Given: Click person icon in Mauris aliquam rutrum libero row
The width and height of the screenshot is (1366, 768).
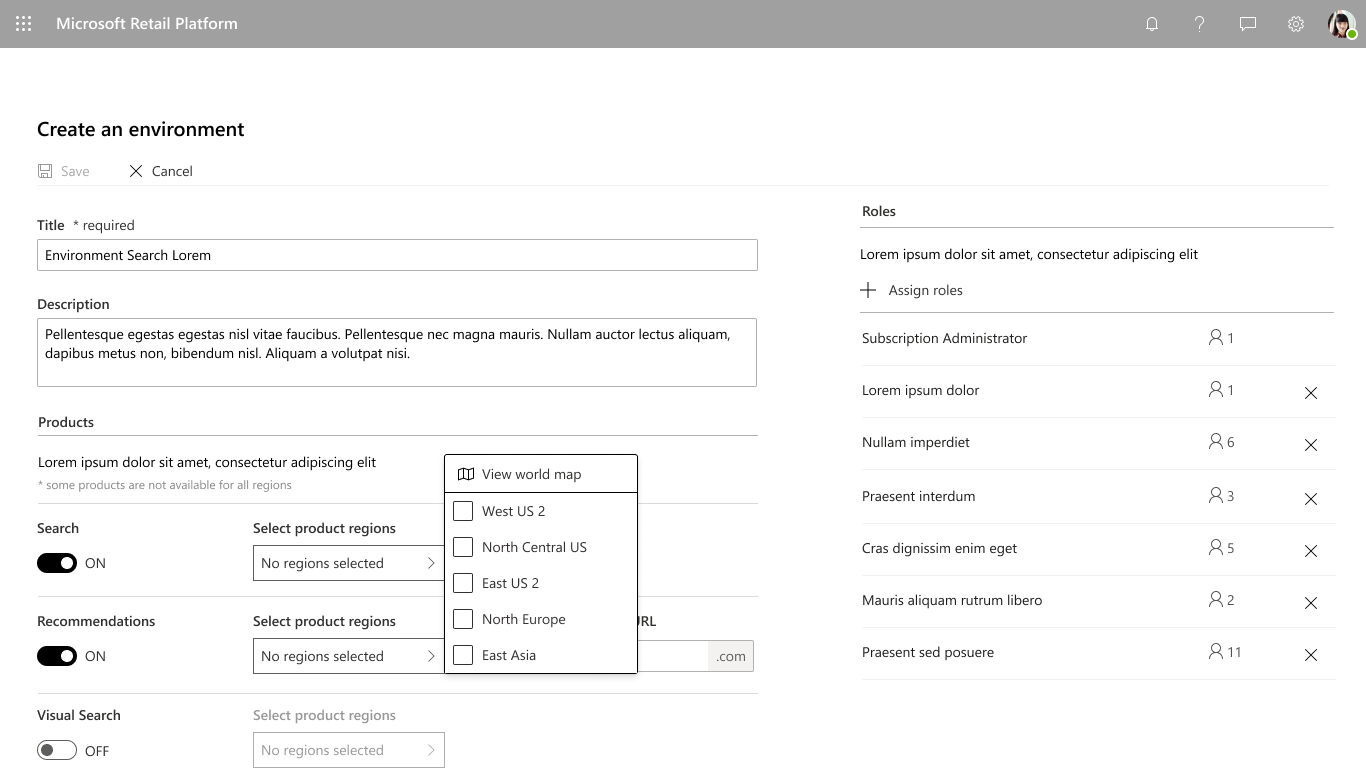Looking at the screenshot, I should (1216, 600).
